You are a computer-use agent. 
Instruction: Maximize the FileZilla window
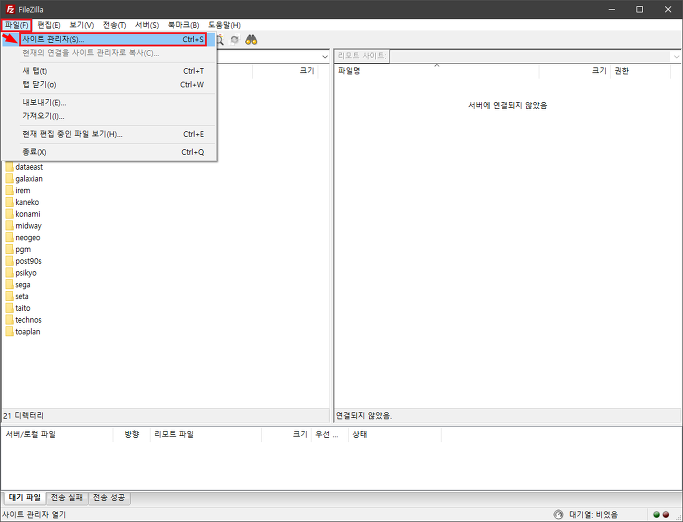pos(639,9)
